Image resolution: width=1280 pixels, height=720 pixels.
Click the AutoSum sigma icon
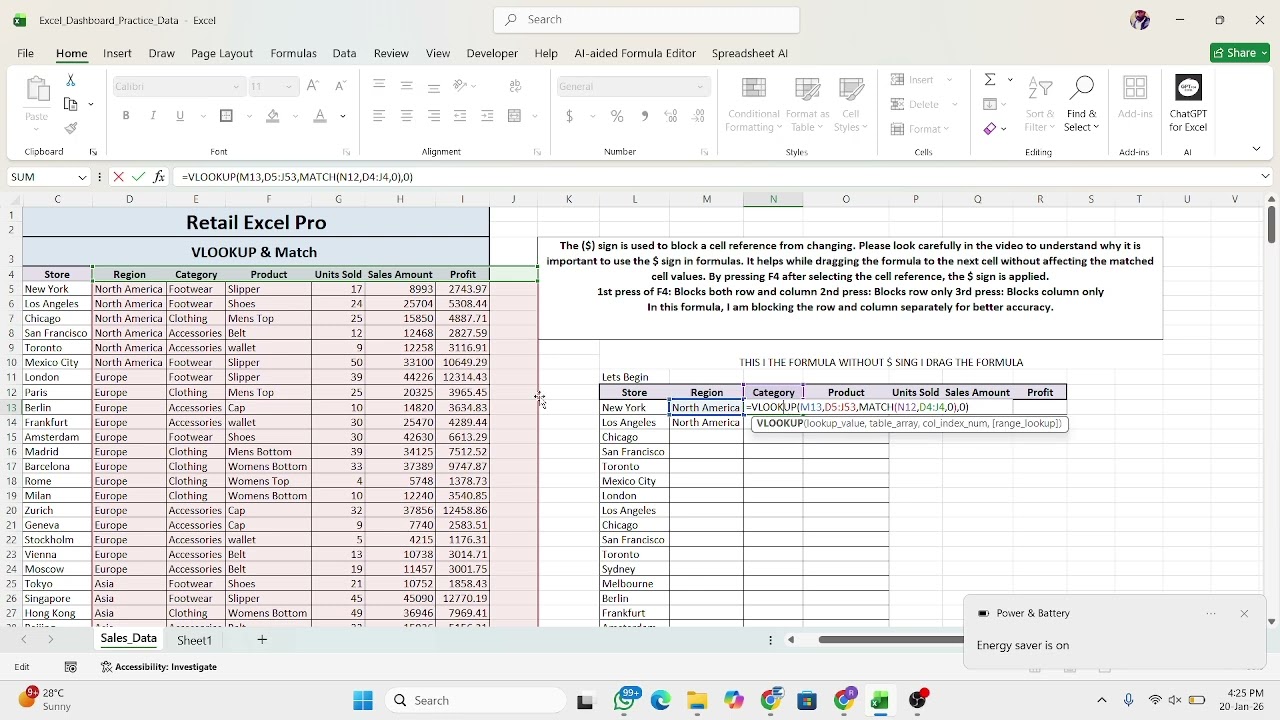pyautogui.click(x=990, y=80)
